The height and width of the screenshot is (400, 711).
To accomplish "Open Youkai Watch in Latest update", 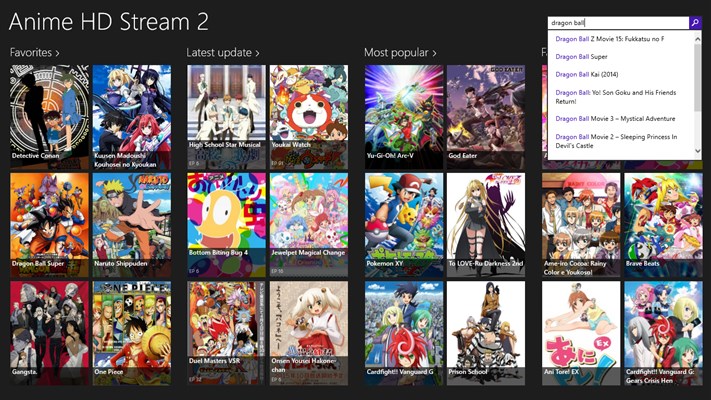I will [x=309, y=117].
